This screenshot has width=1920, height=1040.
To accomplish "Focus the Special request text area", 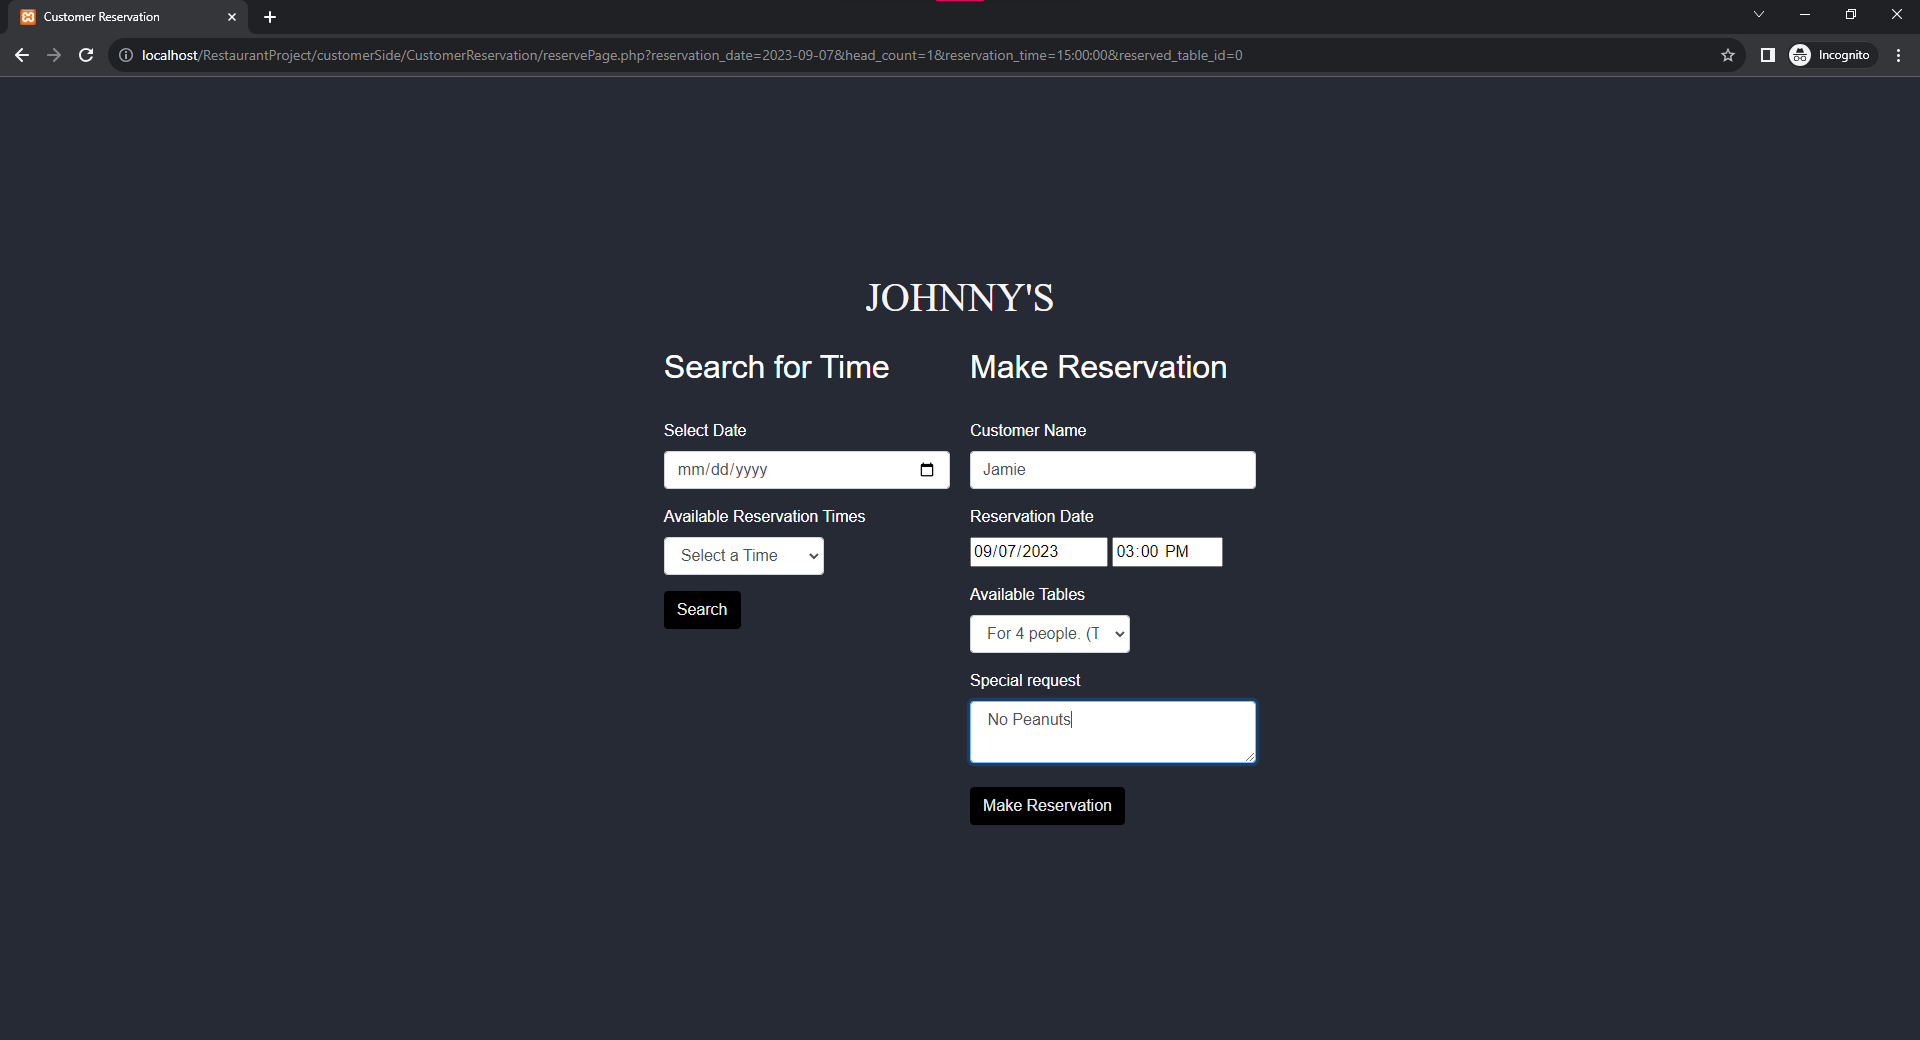I will 1112,732.
